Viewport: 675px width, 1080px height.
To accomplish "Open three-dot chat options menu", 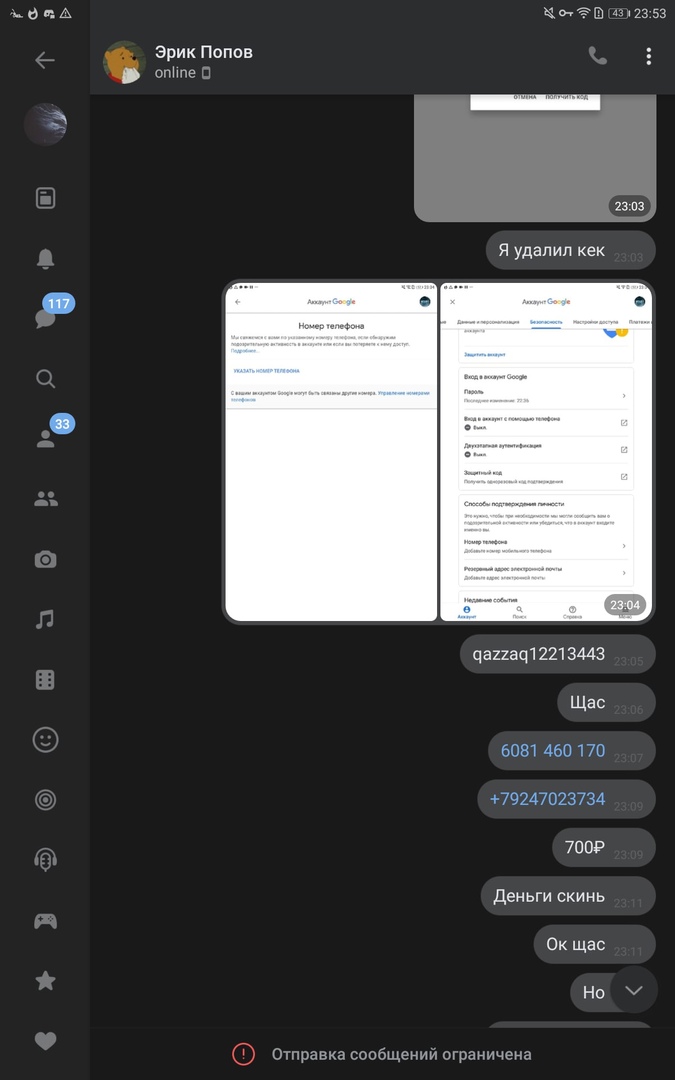I will coord(648,56).
